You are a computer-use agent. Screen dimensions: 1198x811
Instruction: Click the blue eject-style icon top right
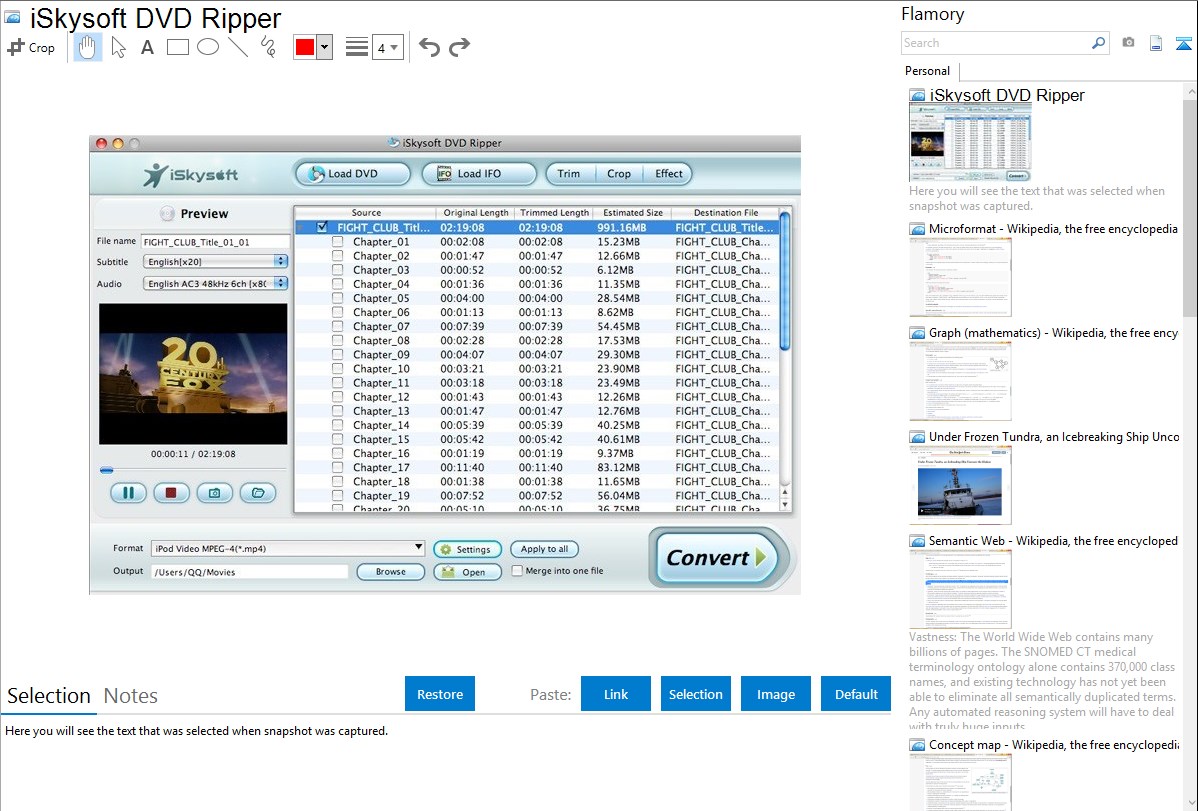(1183, 43)
